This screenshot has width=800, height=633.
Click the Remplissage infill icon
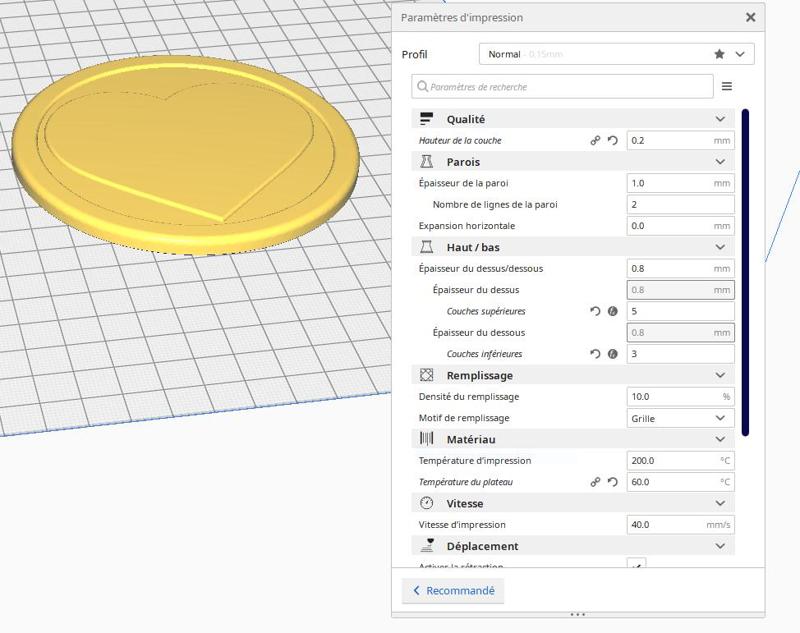pyautogui.click(x=426, y=375)
